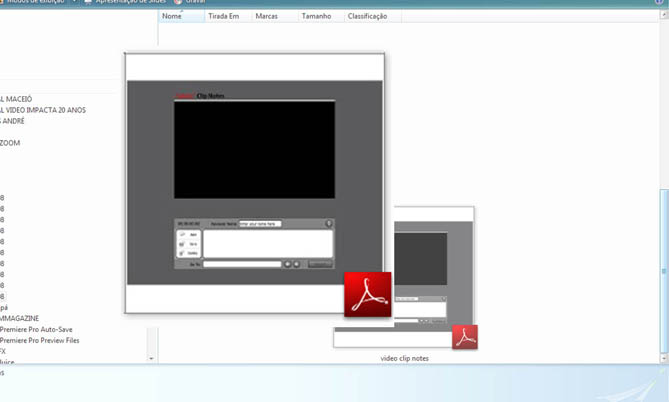Select the VIDEO IMPACTA 20 ANOS folder

[45, 110]
